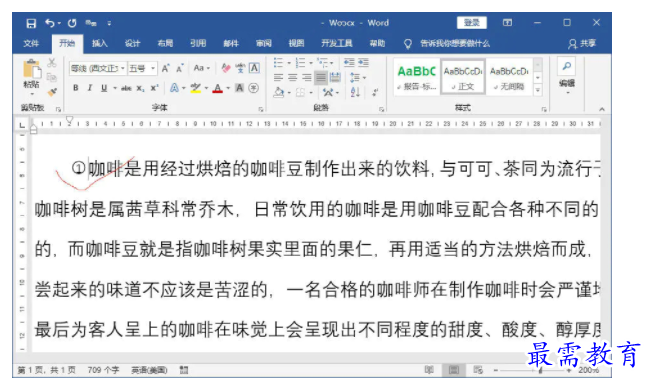649x386 pixels.
Task: Open the Change Case Aa dropdown
Action: (202, 68)
